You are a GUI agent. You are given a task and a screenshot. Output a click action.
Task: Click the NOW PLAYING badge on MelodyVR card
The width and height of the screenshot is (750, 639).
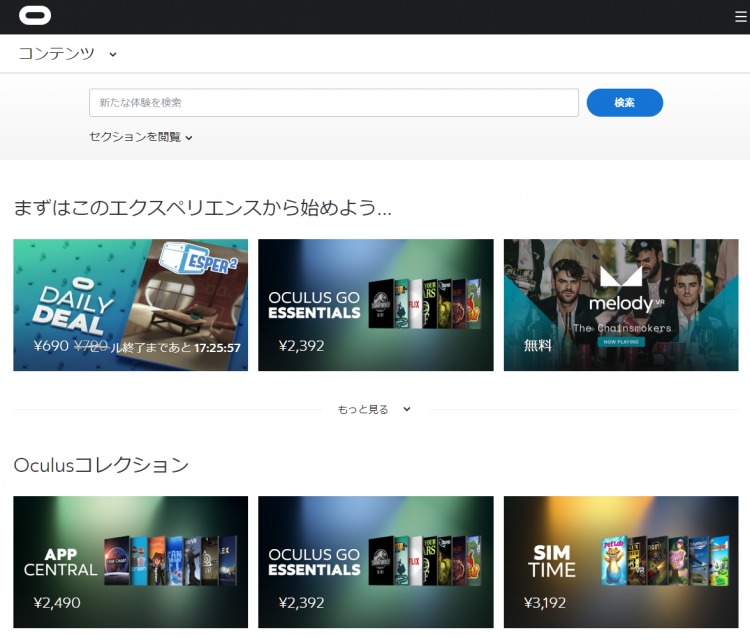pyautogui.click(x=621, y=342)
